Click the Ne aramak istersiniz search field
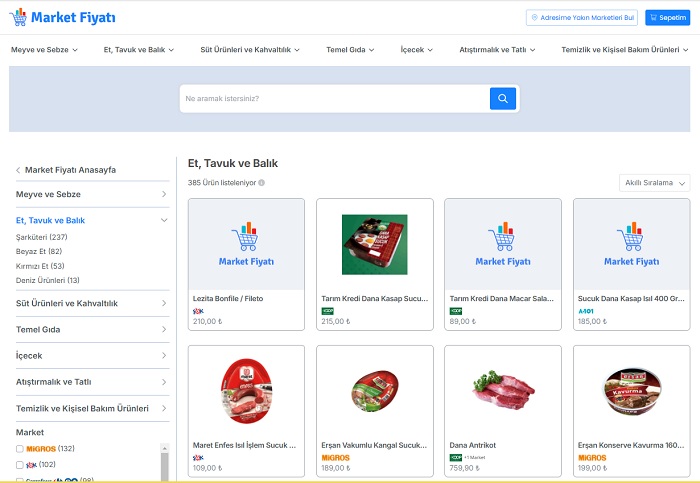 335,99
